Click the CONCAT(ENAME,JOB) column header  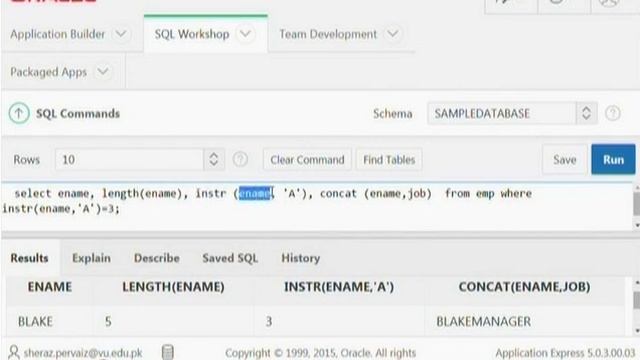point(524,287)
